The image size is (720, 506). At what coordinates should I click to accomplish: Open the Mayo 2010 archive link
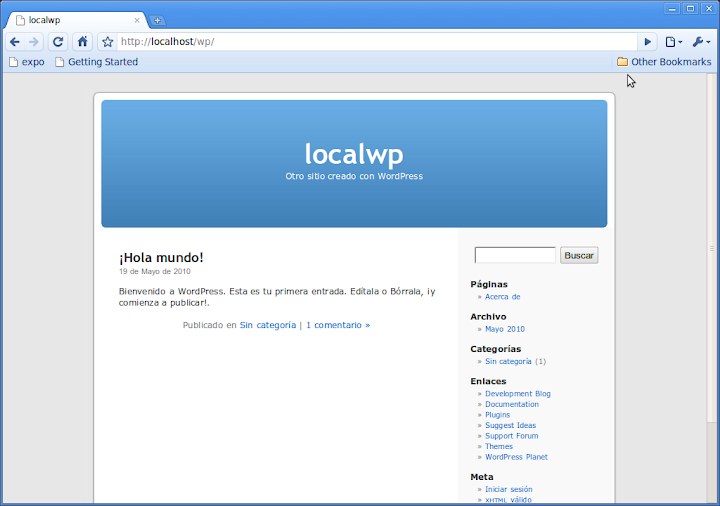coord(505,329)
